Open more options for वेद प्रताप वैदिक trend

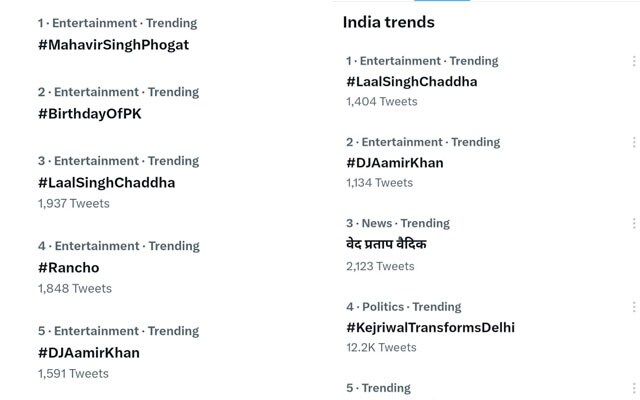(x=634, y=224)
